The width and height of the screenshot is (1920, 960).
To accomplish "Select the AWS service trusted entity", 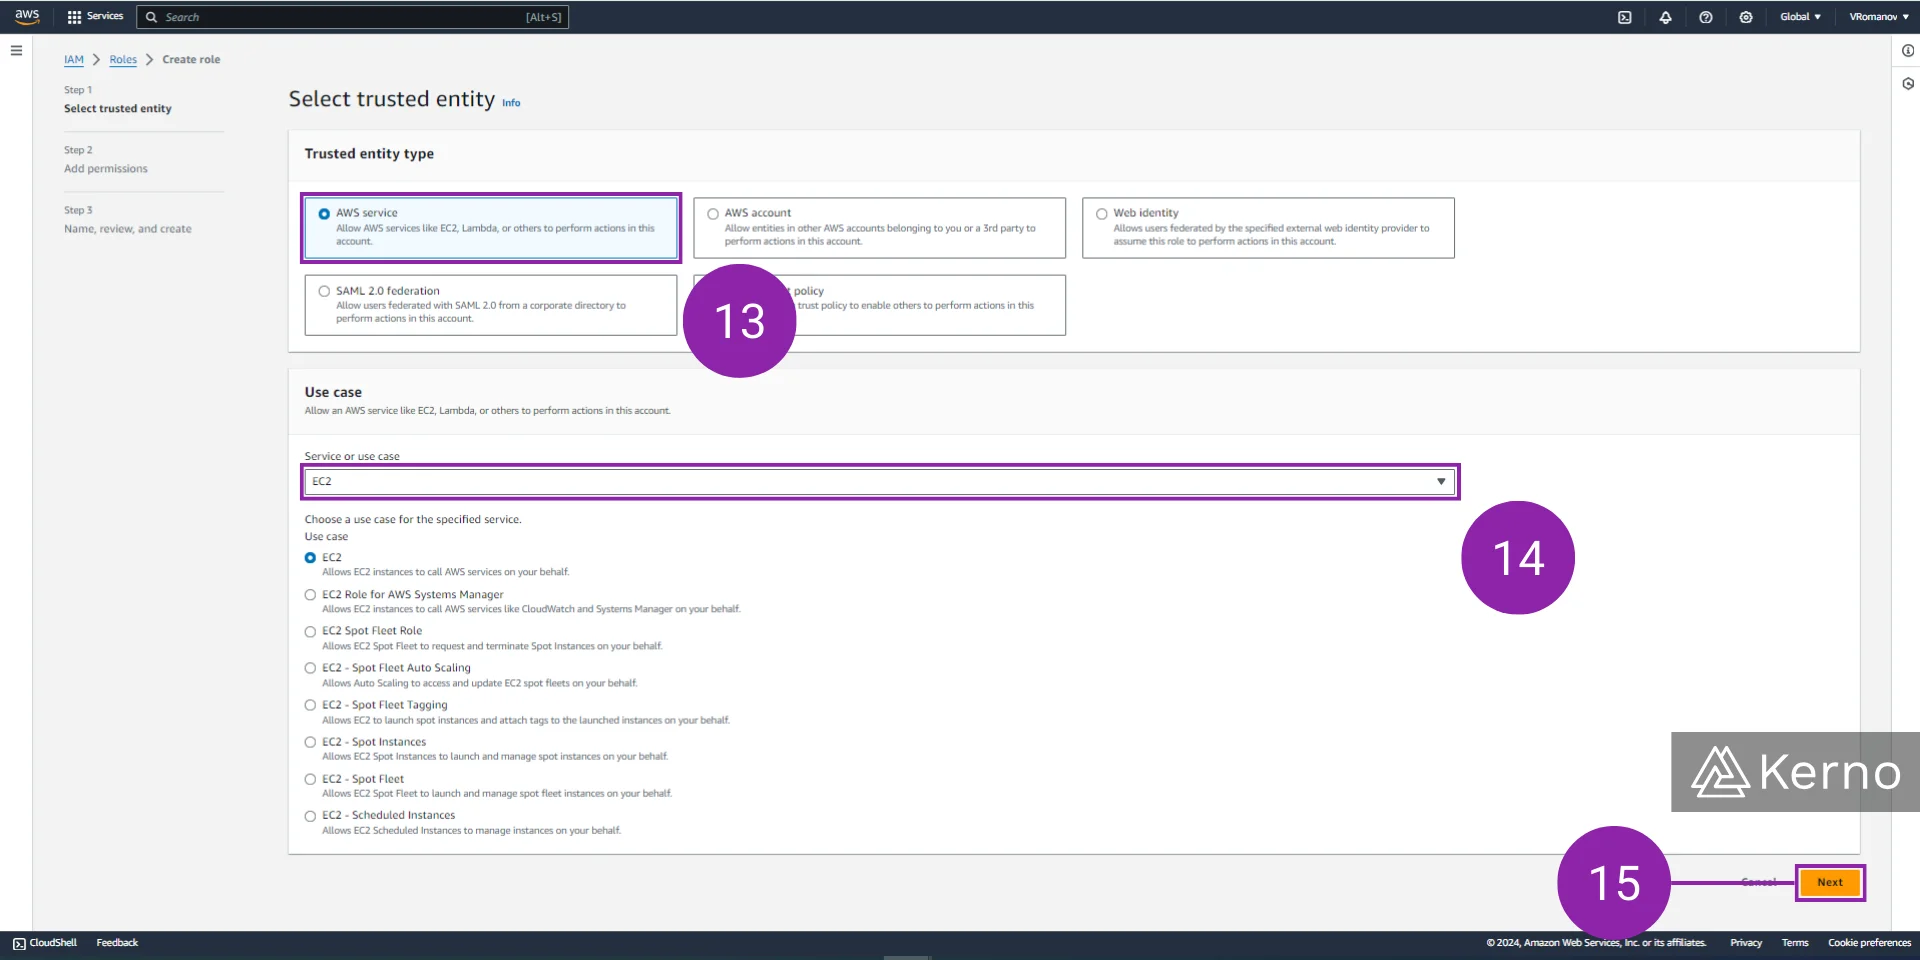I will tap(491, 228).
